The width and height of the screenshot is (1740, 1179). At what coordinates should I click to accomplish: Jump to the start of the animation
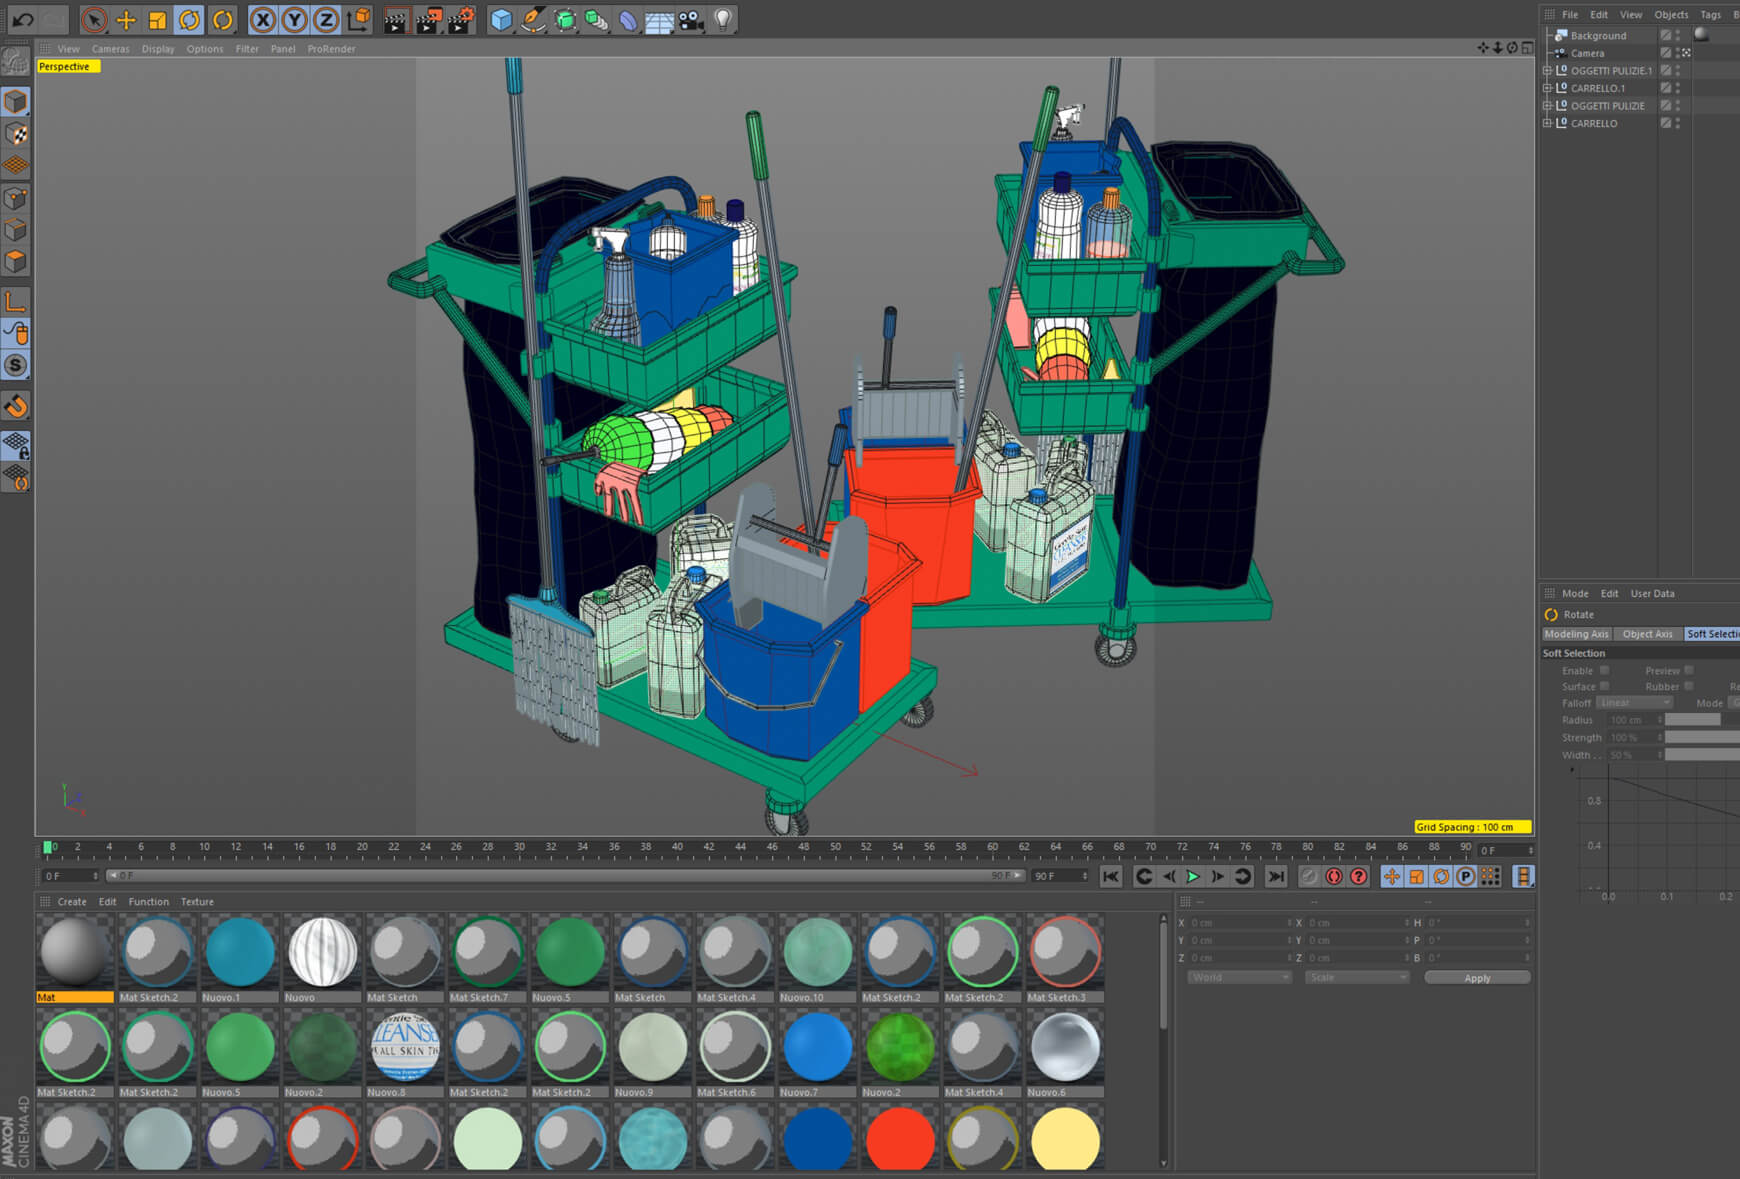[1110, 876]
